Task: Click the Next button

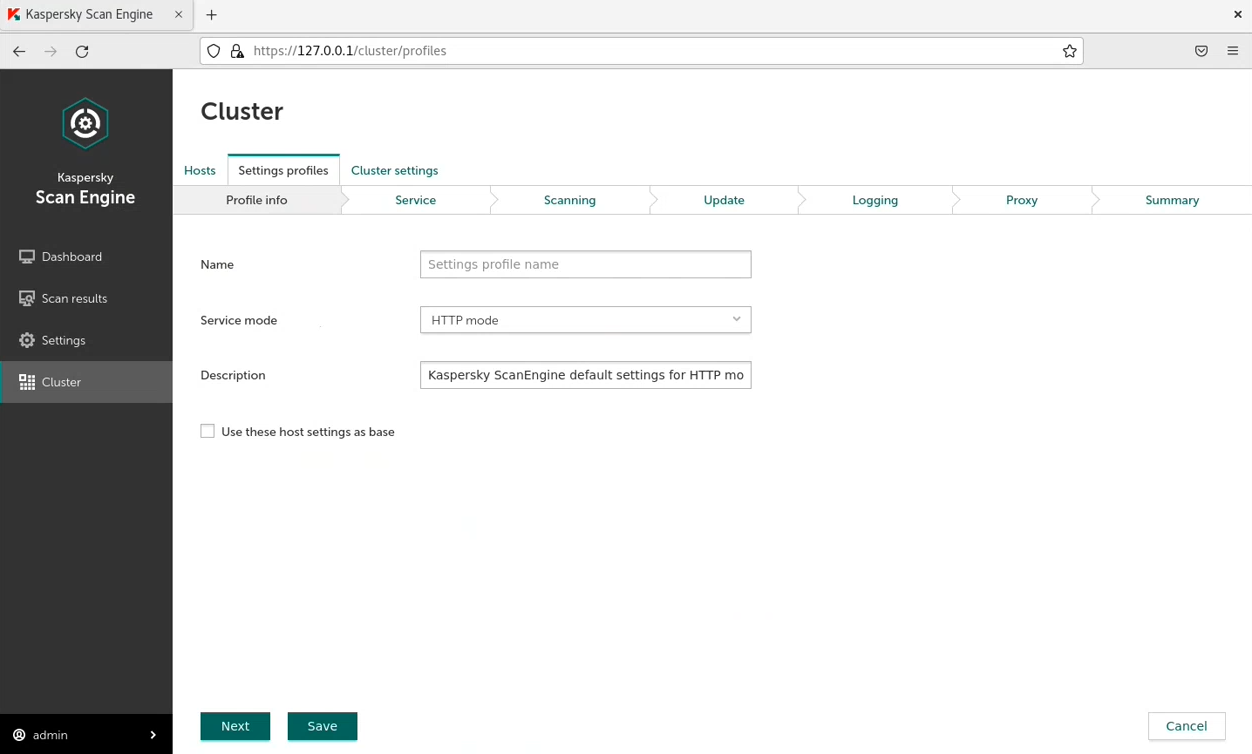Action: tap(235, 726)
